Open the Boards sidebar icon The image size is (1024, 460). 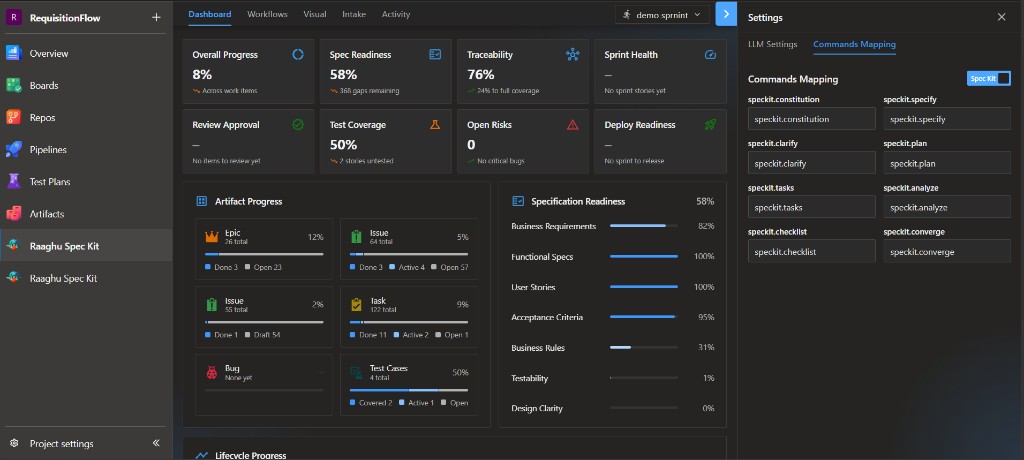click(14, 86)
